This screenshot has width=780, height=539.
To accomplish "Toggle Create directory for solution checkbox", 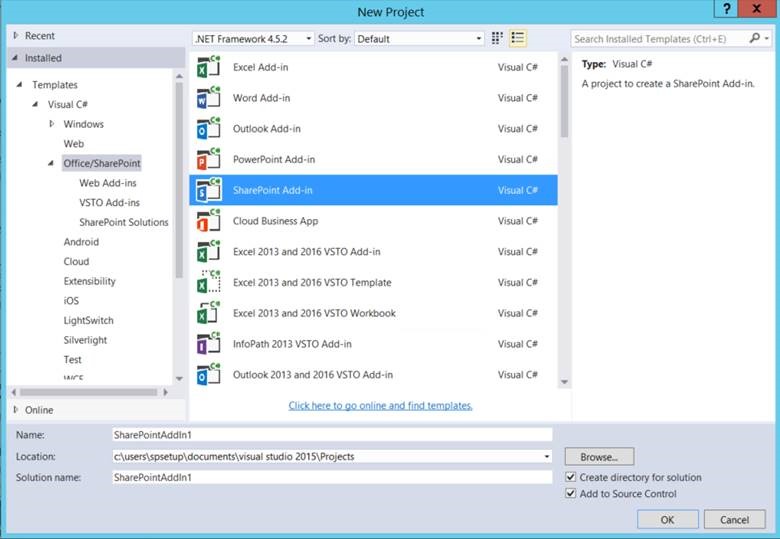I will click(571, 477).
